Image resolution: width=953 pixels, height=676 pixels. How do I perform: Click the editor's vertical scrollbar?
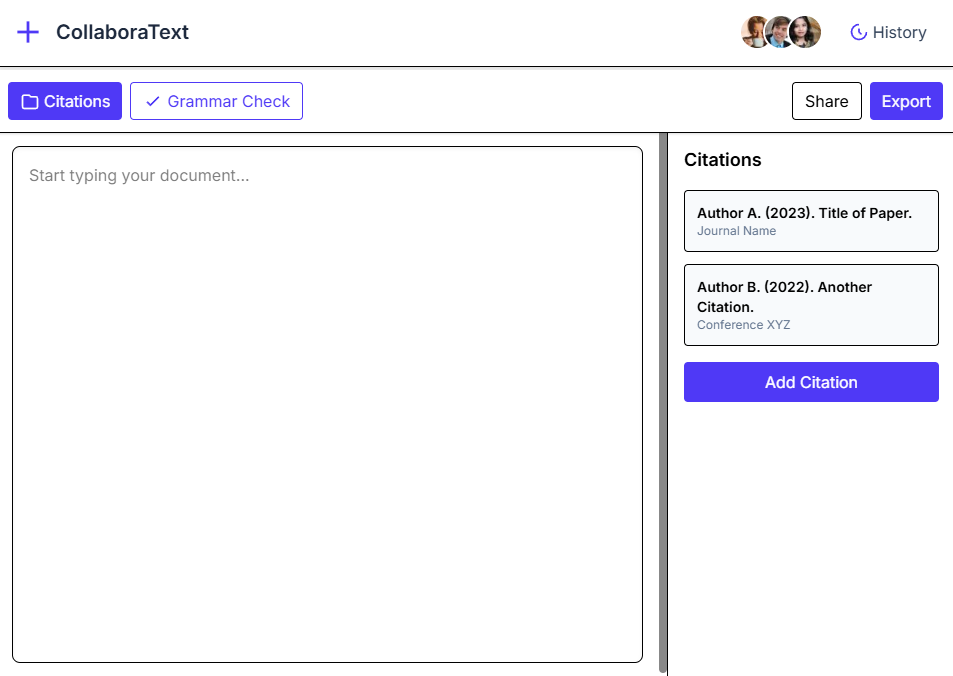(662, 402)
